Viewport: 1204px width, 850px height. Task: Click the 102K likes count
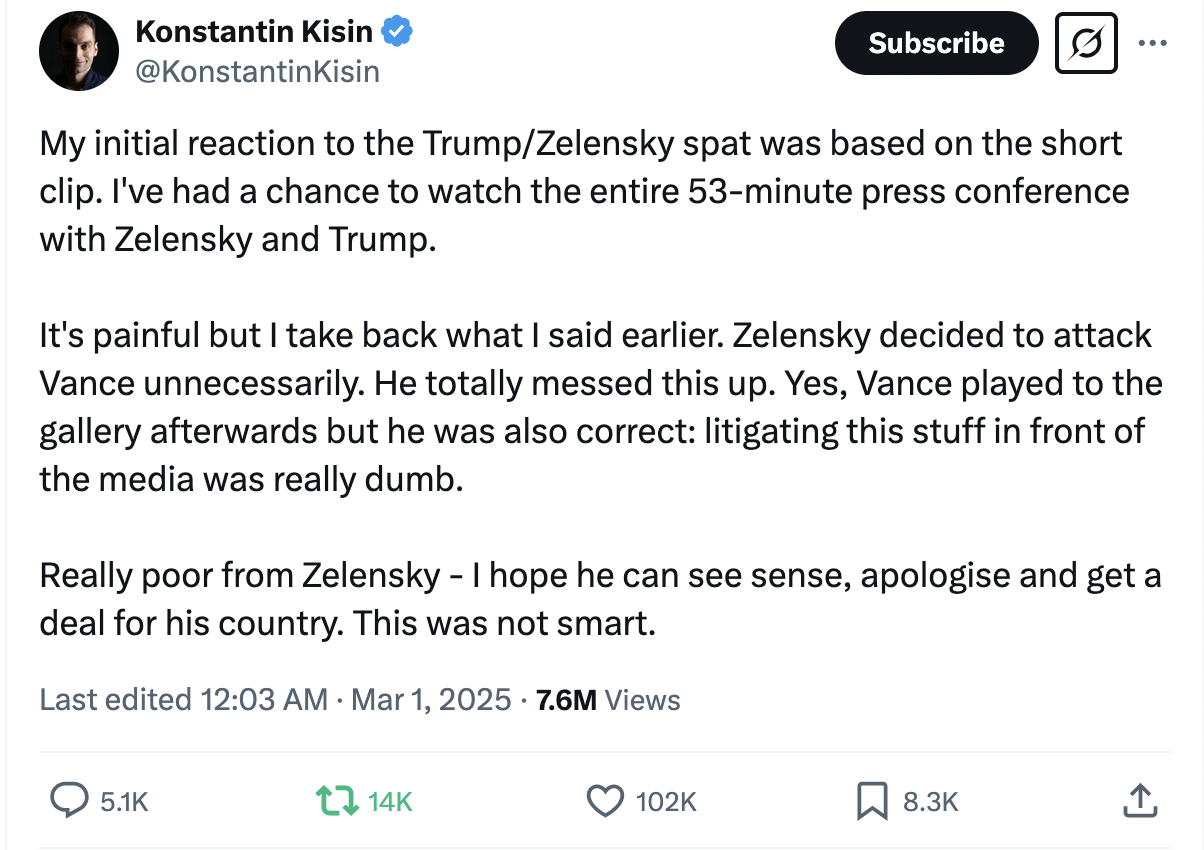click(665, 801)
